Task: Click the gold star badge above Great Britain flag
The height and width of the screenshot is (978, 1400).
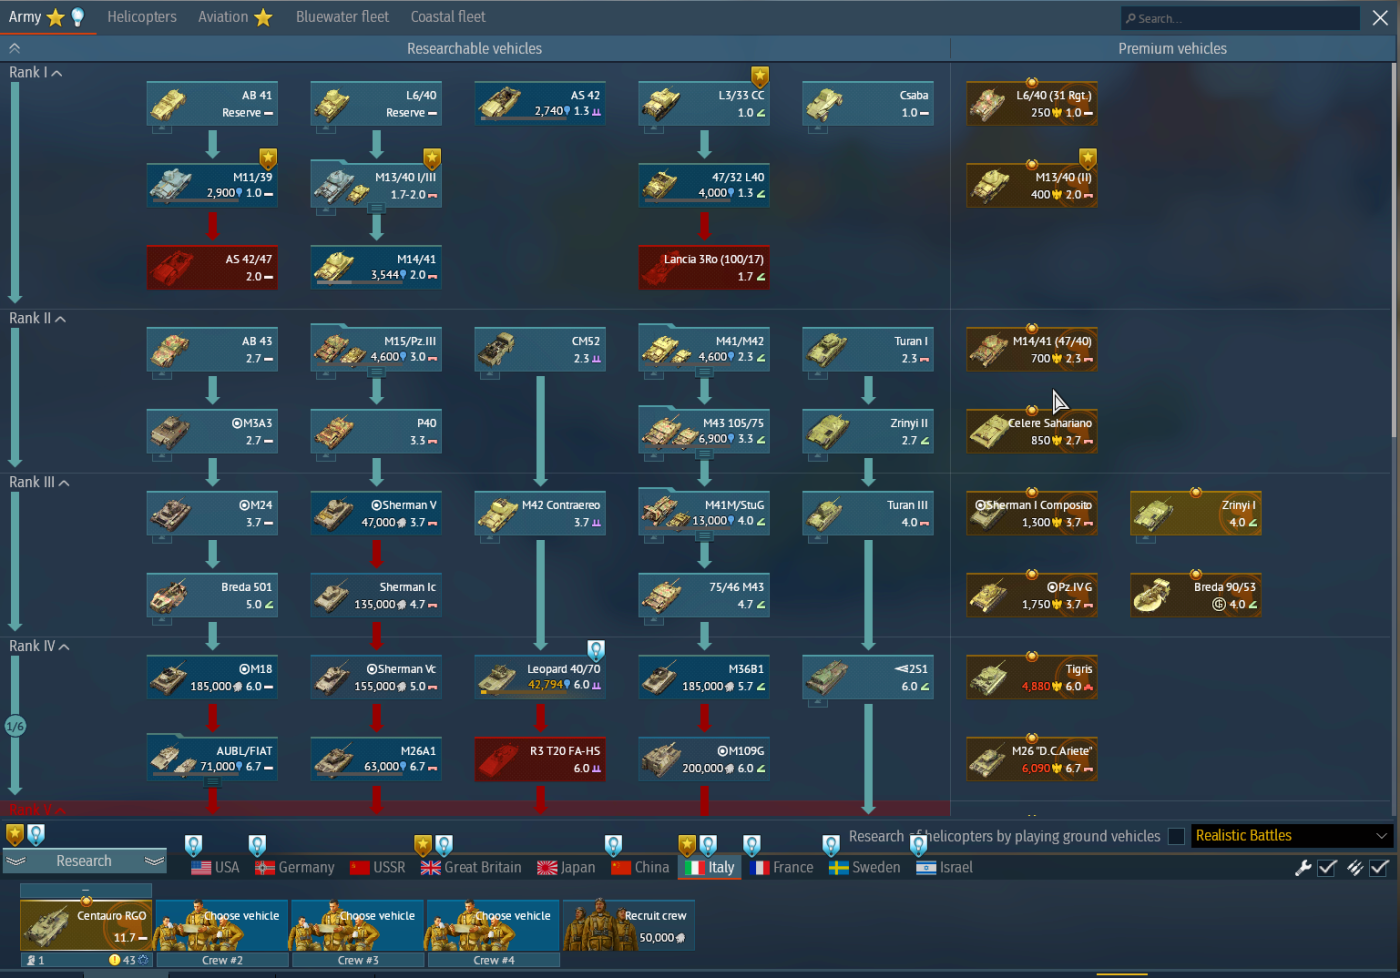Action: (x=423, y=846)
